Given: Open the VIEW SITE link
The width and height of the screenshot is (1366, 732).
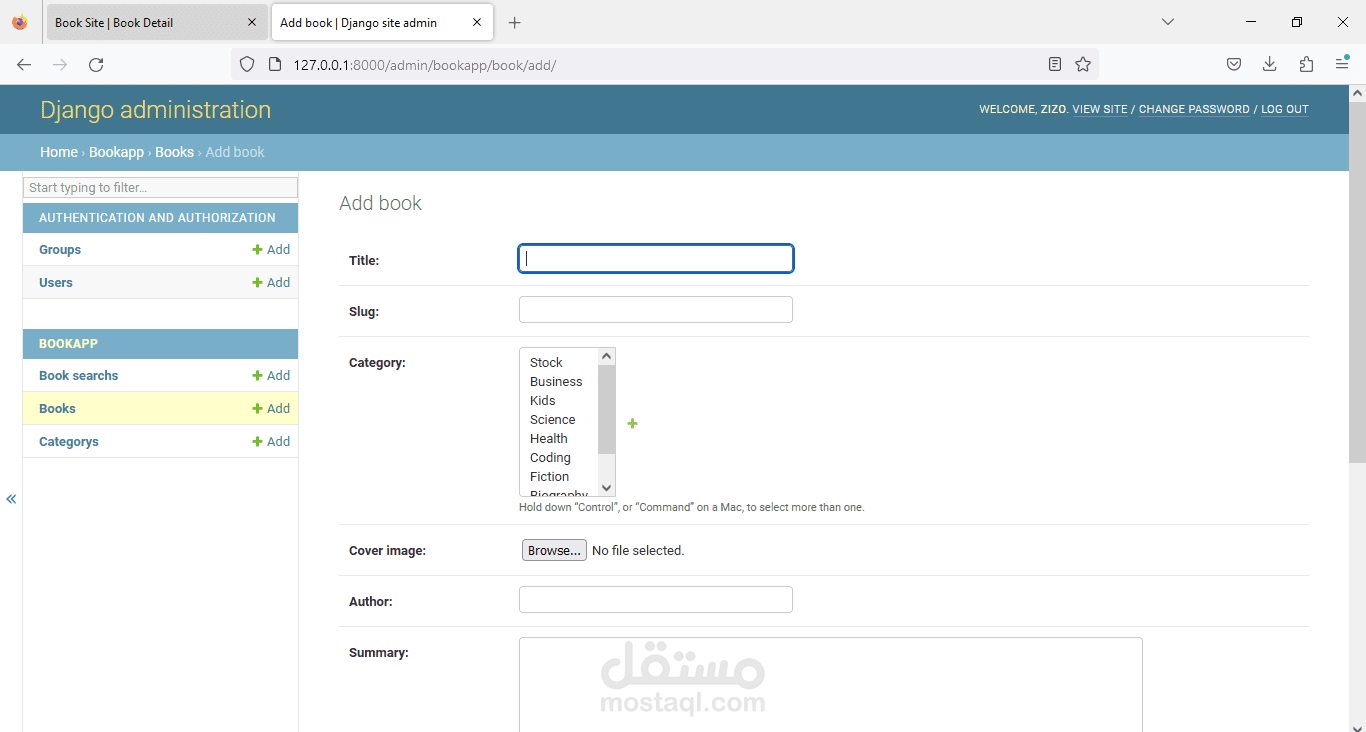Looking at the screenshot, I should [x=1100, y=110].
